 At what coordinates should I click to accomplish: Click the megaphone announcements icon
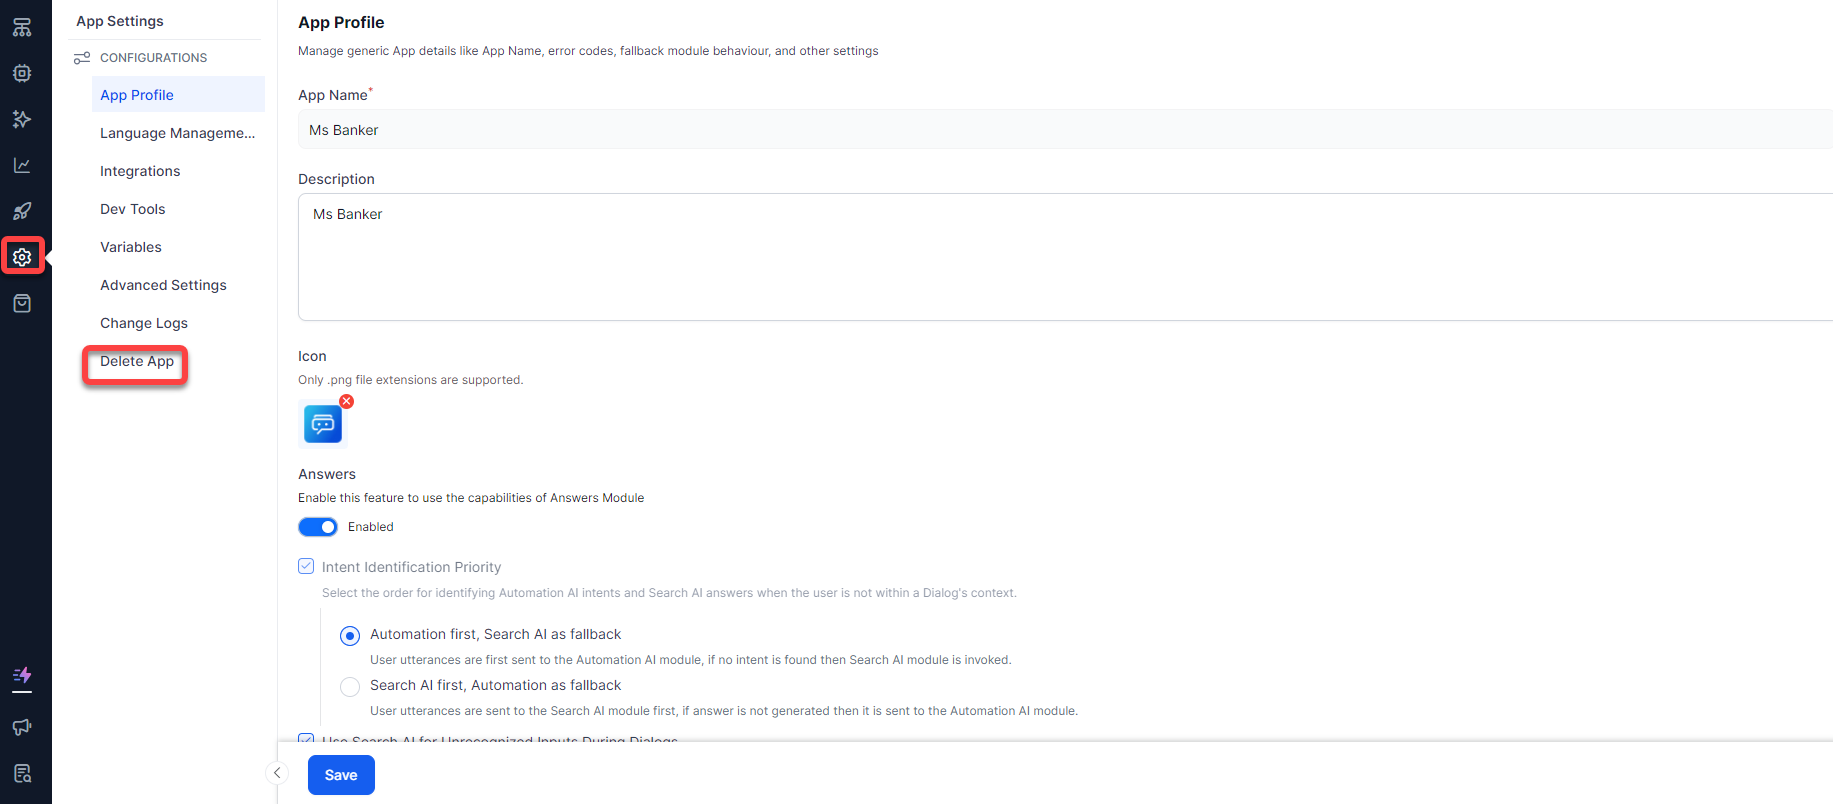(22, 727)
